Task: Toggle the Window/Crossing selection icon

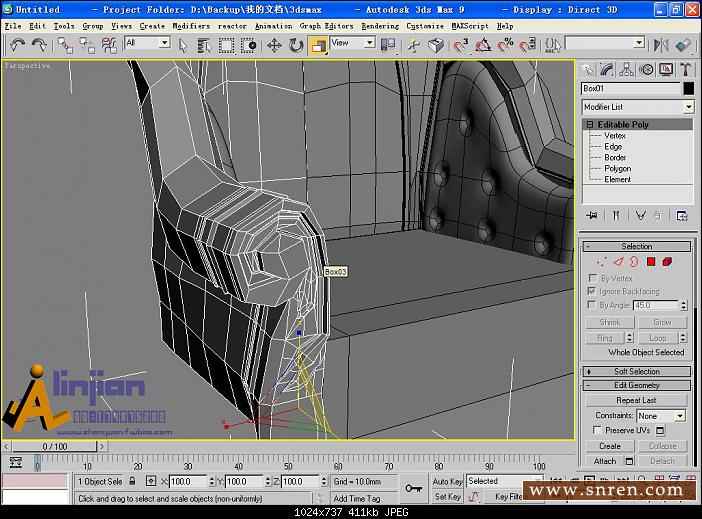Action: [248, 45]
